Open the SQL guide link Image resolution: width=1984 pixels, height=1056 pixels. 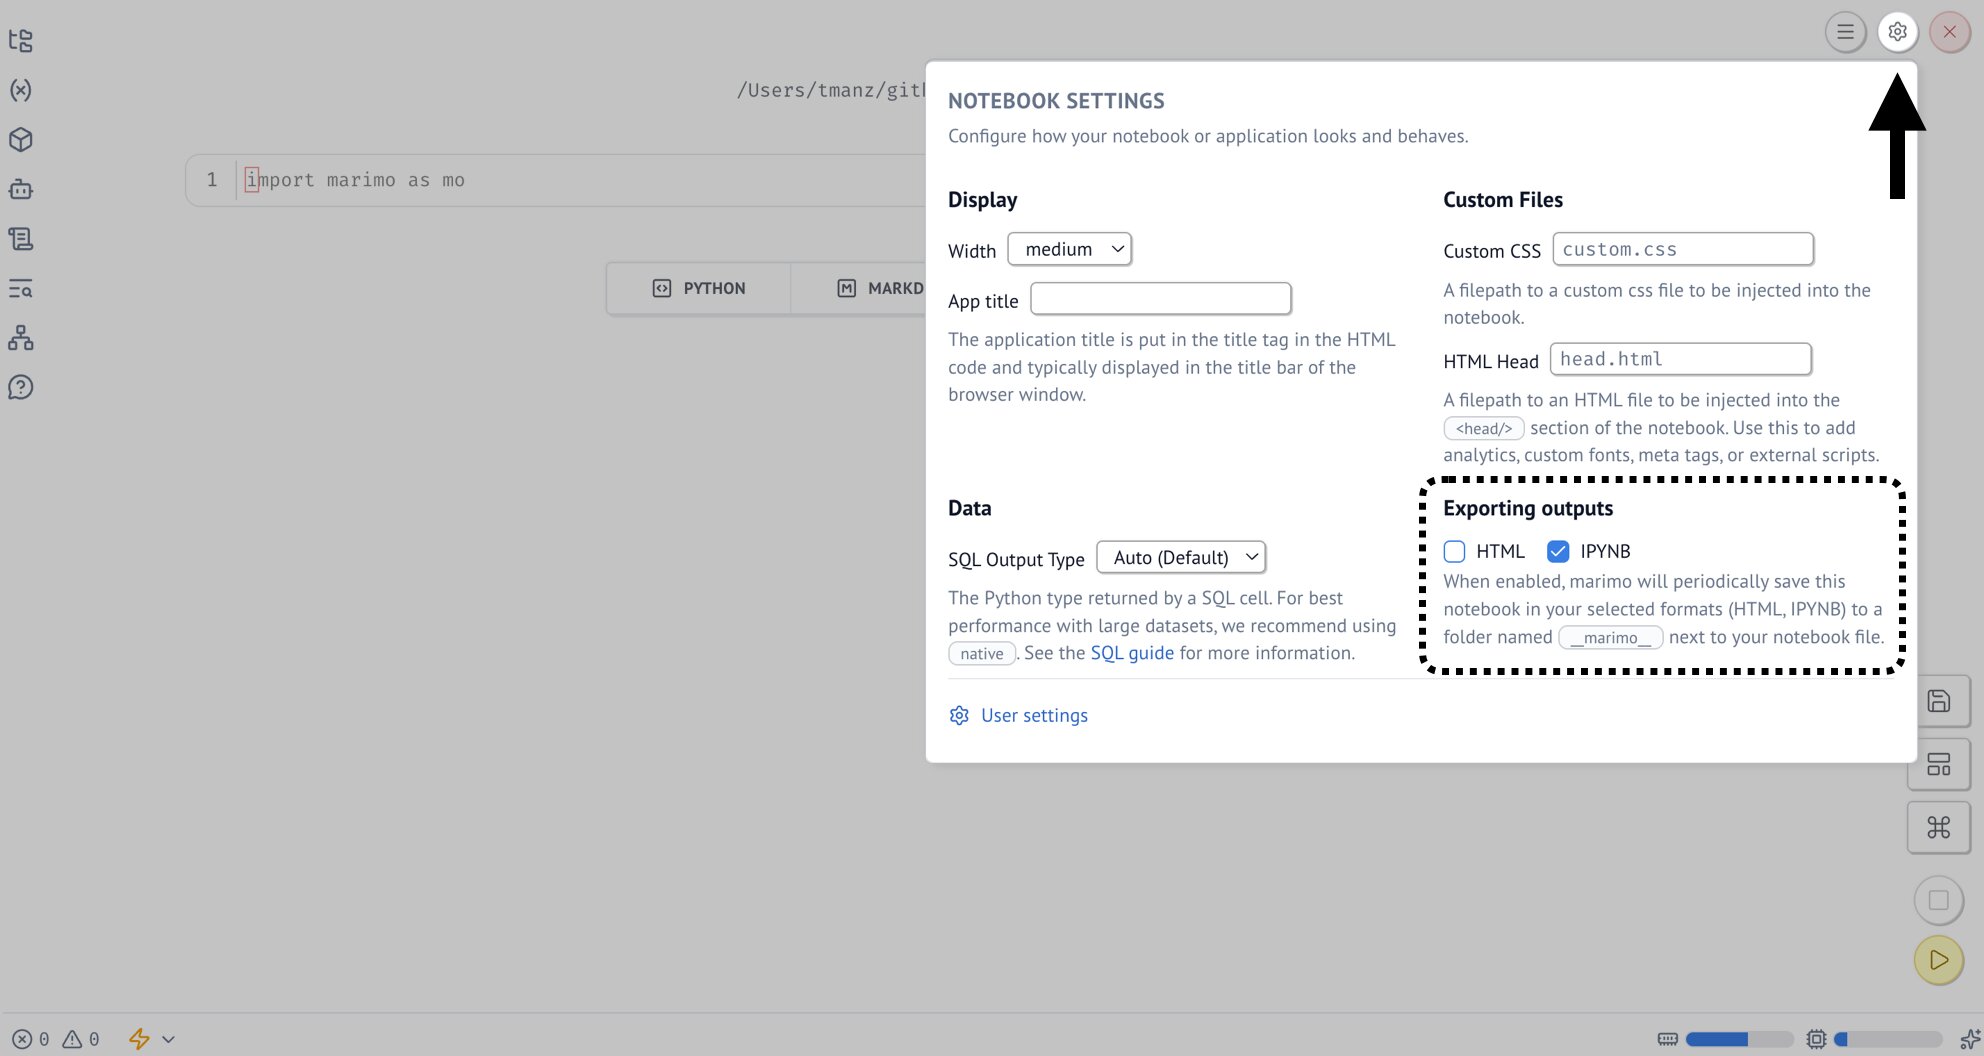tap(1132, 652)
